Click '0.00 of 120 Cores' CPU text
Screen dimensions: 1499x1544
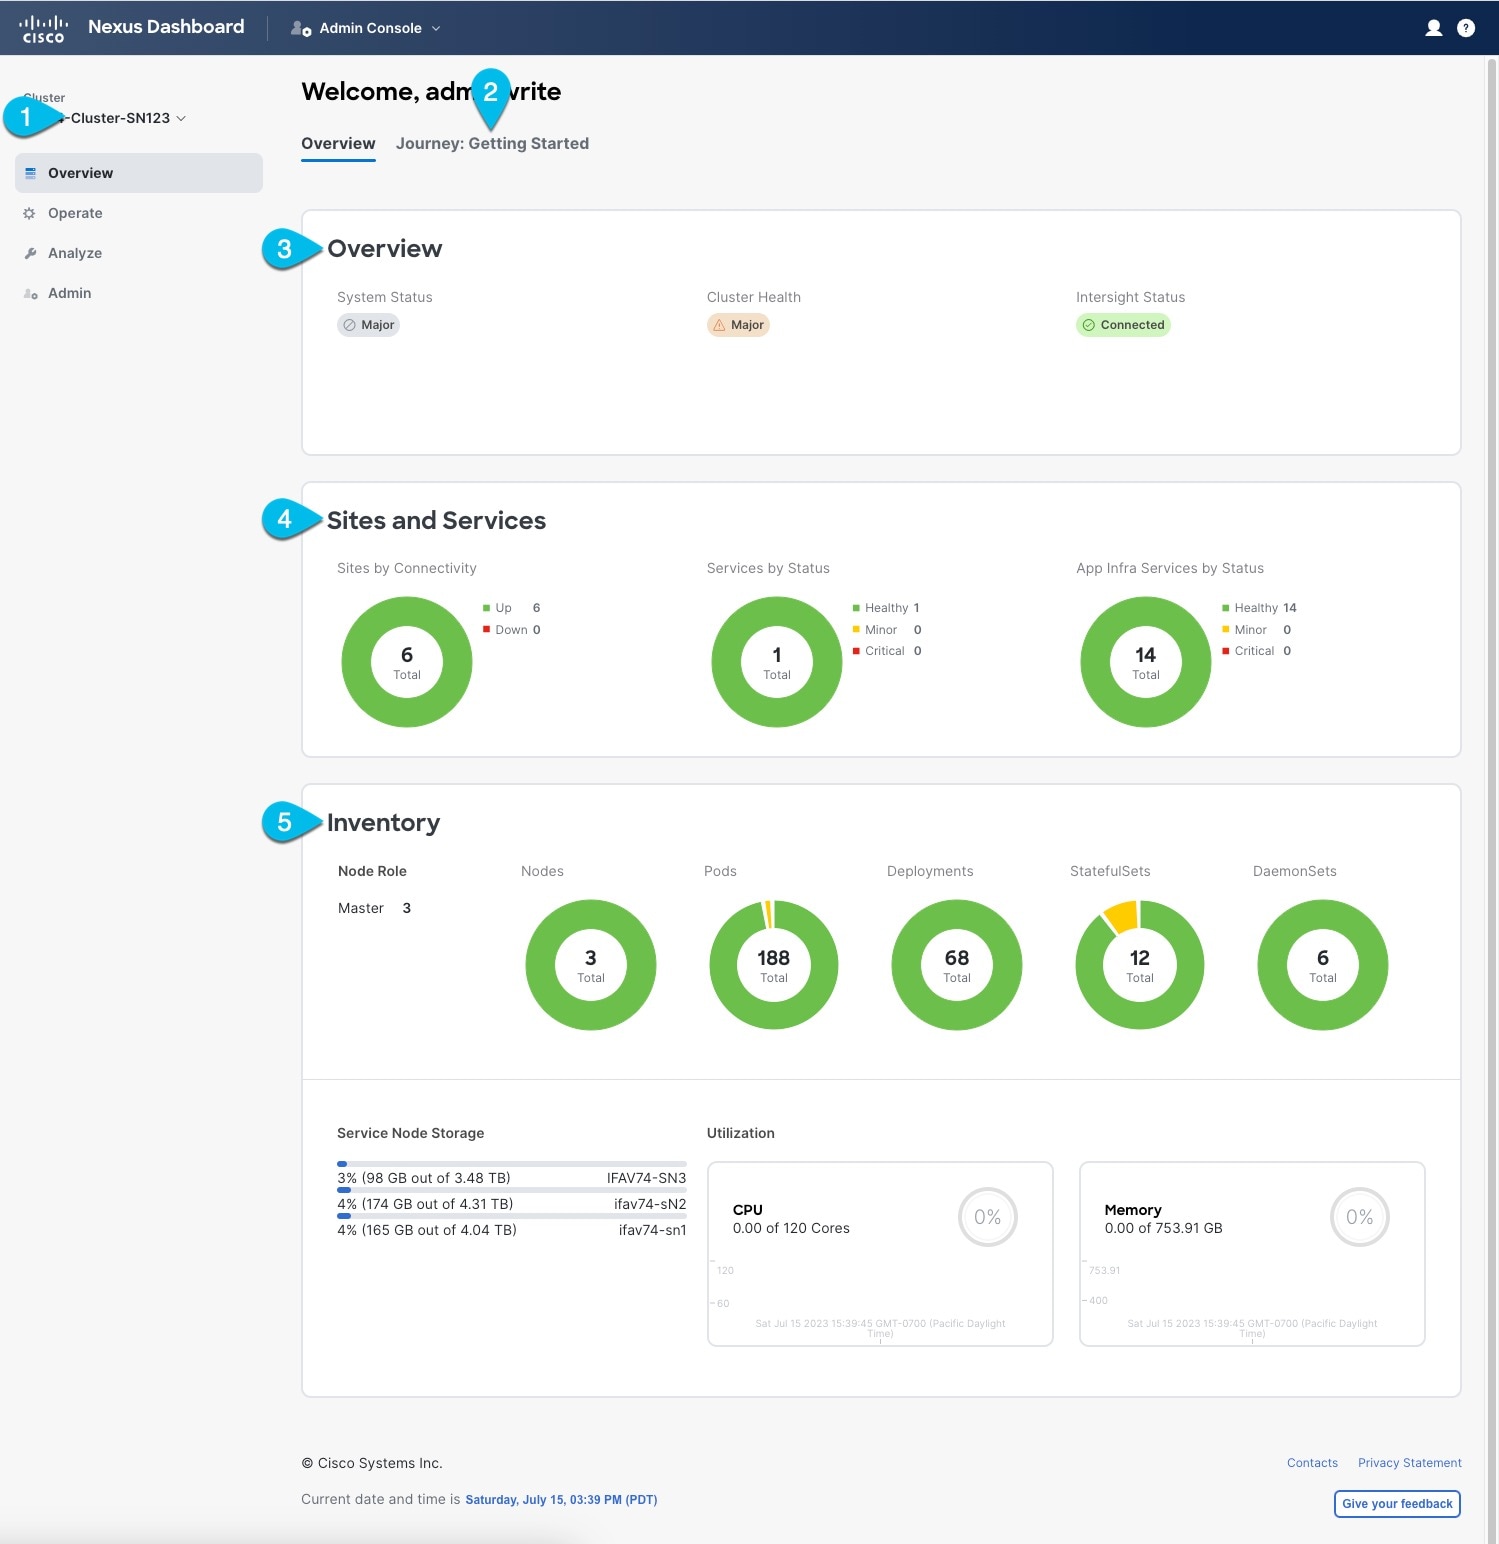click(x=791, y=1228)
